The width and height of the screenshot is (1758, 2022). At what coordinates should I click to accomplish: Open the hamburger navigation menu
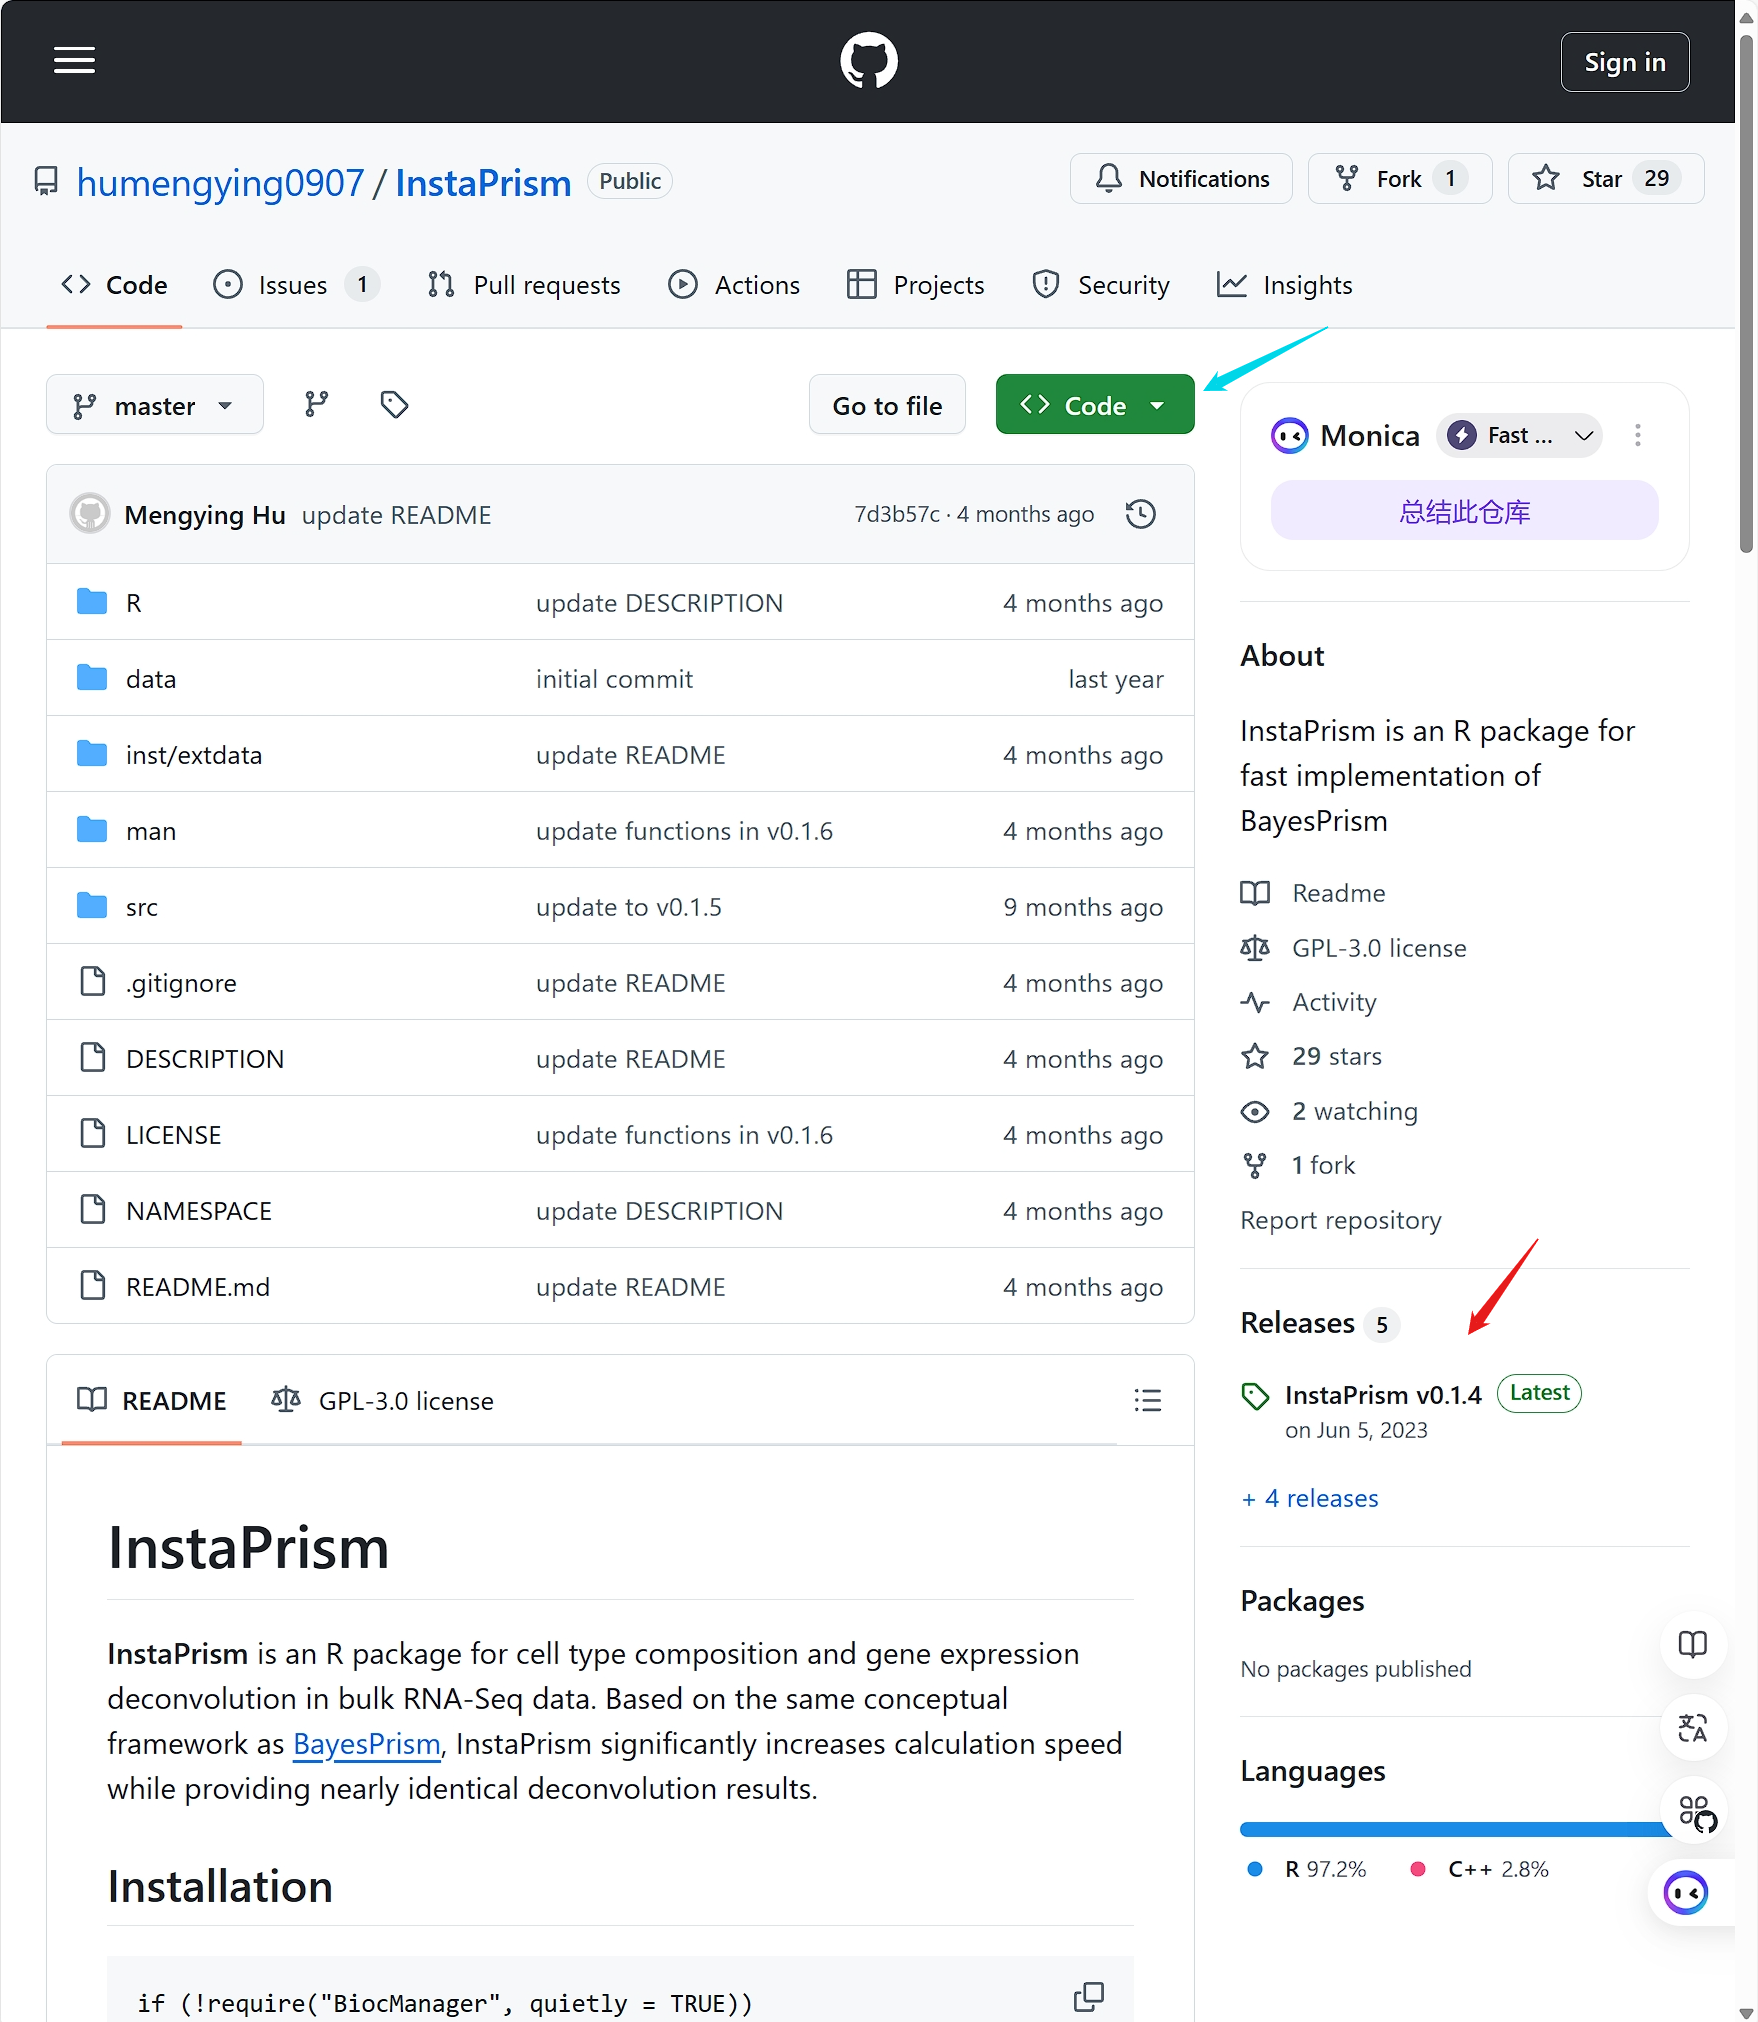point(74,61)
